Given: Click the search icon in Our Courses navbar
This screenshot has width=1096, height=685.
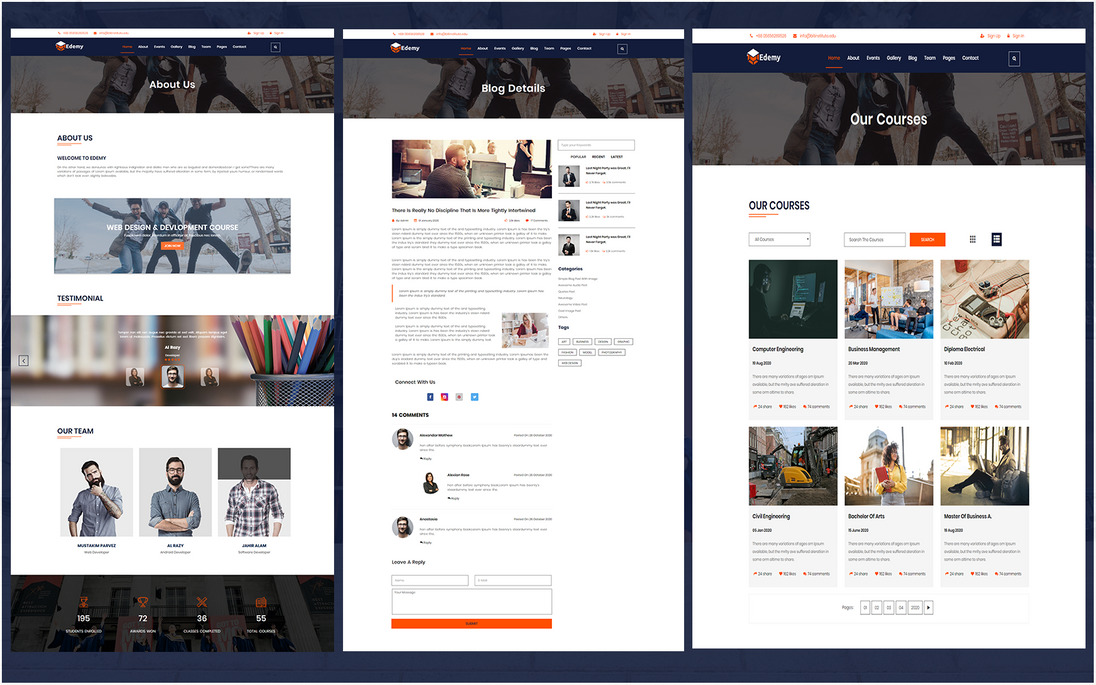Looking at the screenshot, I should pyautogui.click(x=1013, y=59).
